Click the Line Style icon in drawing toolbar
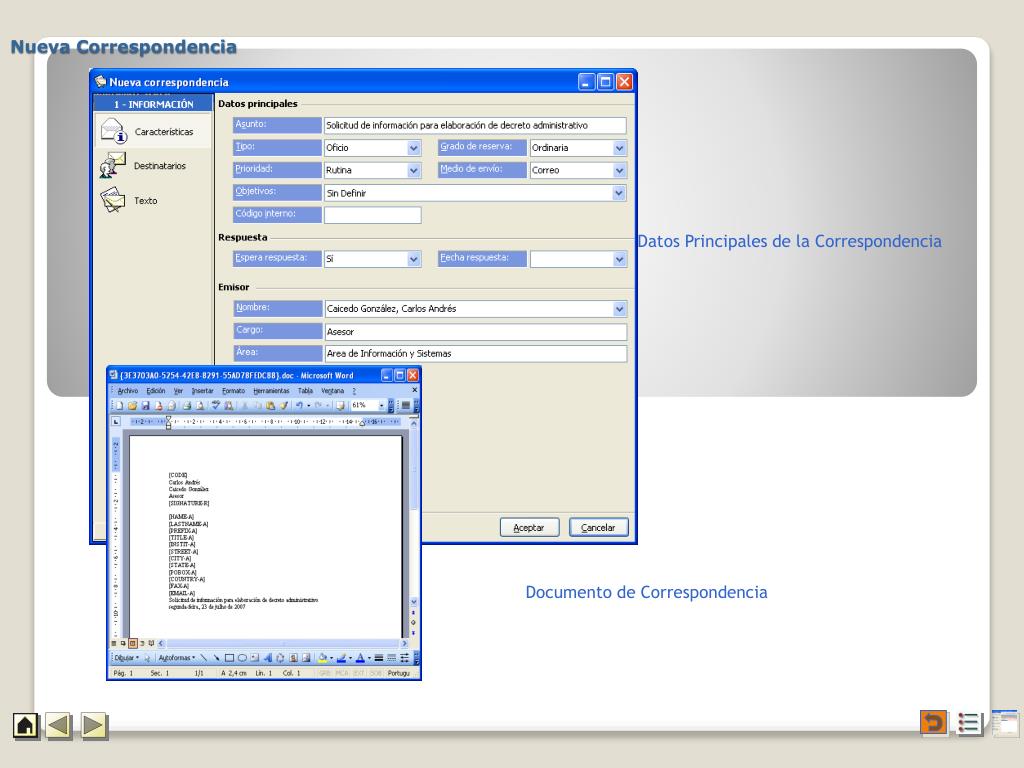The width and height of the screenshot is (1024, 768). point(379,658)
